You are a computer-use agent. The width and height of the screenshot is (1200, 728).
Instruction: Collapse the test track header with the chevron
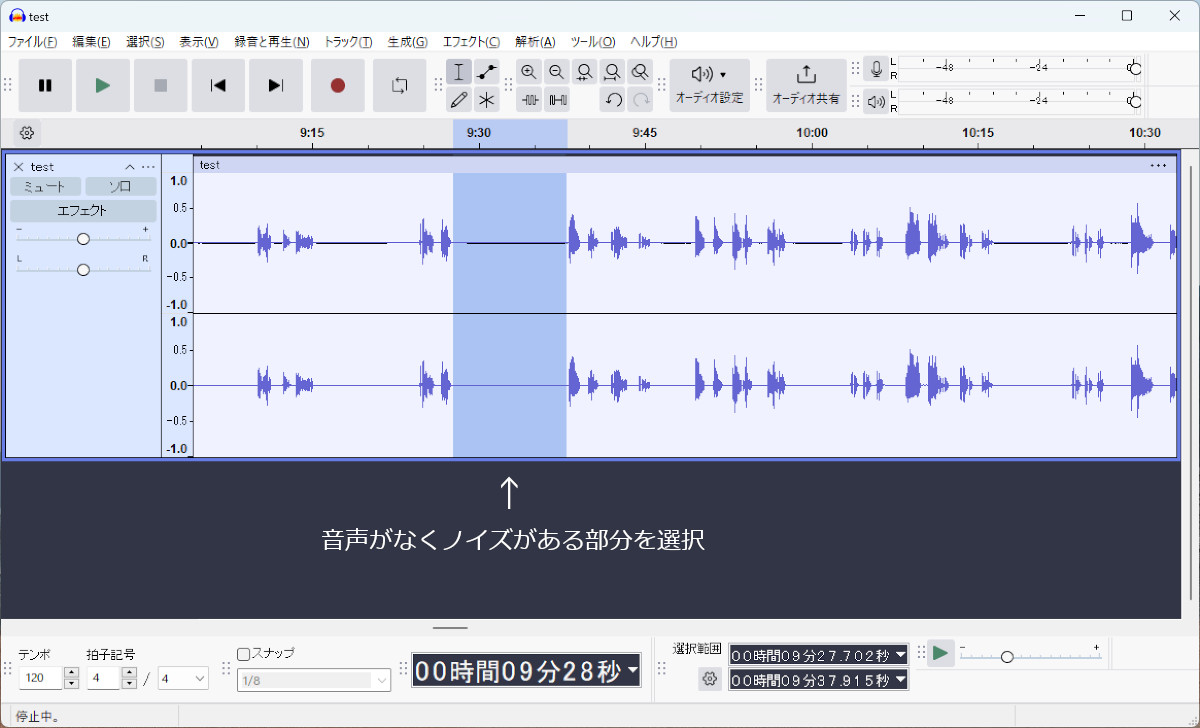[x=129, y=166]
